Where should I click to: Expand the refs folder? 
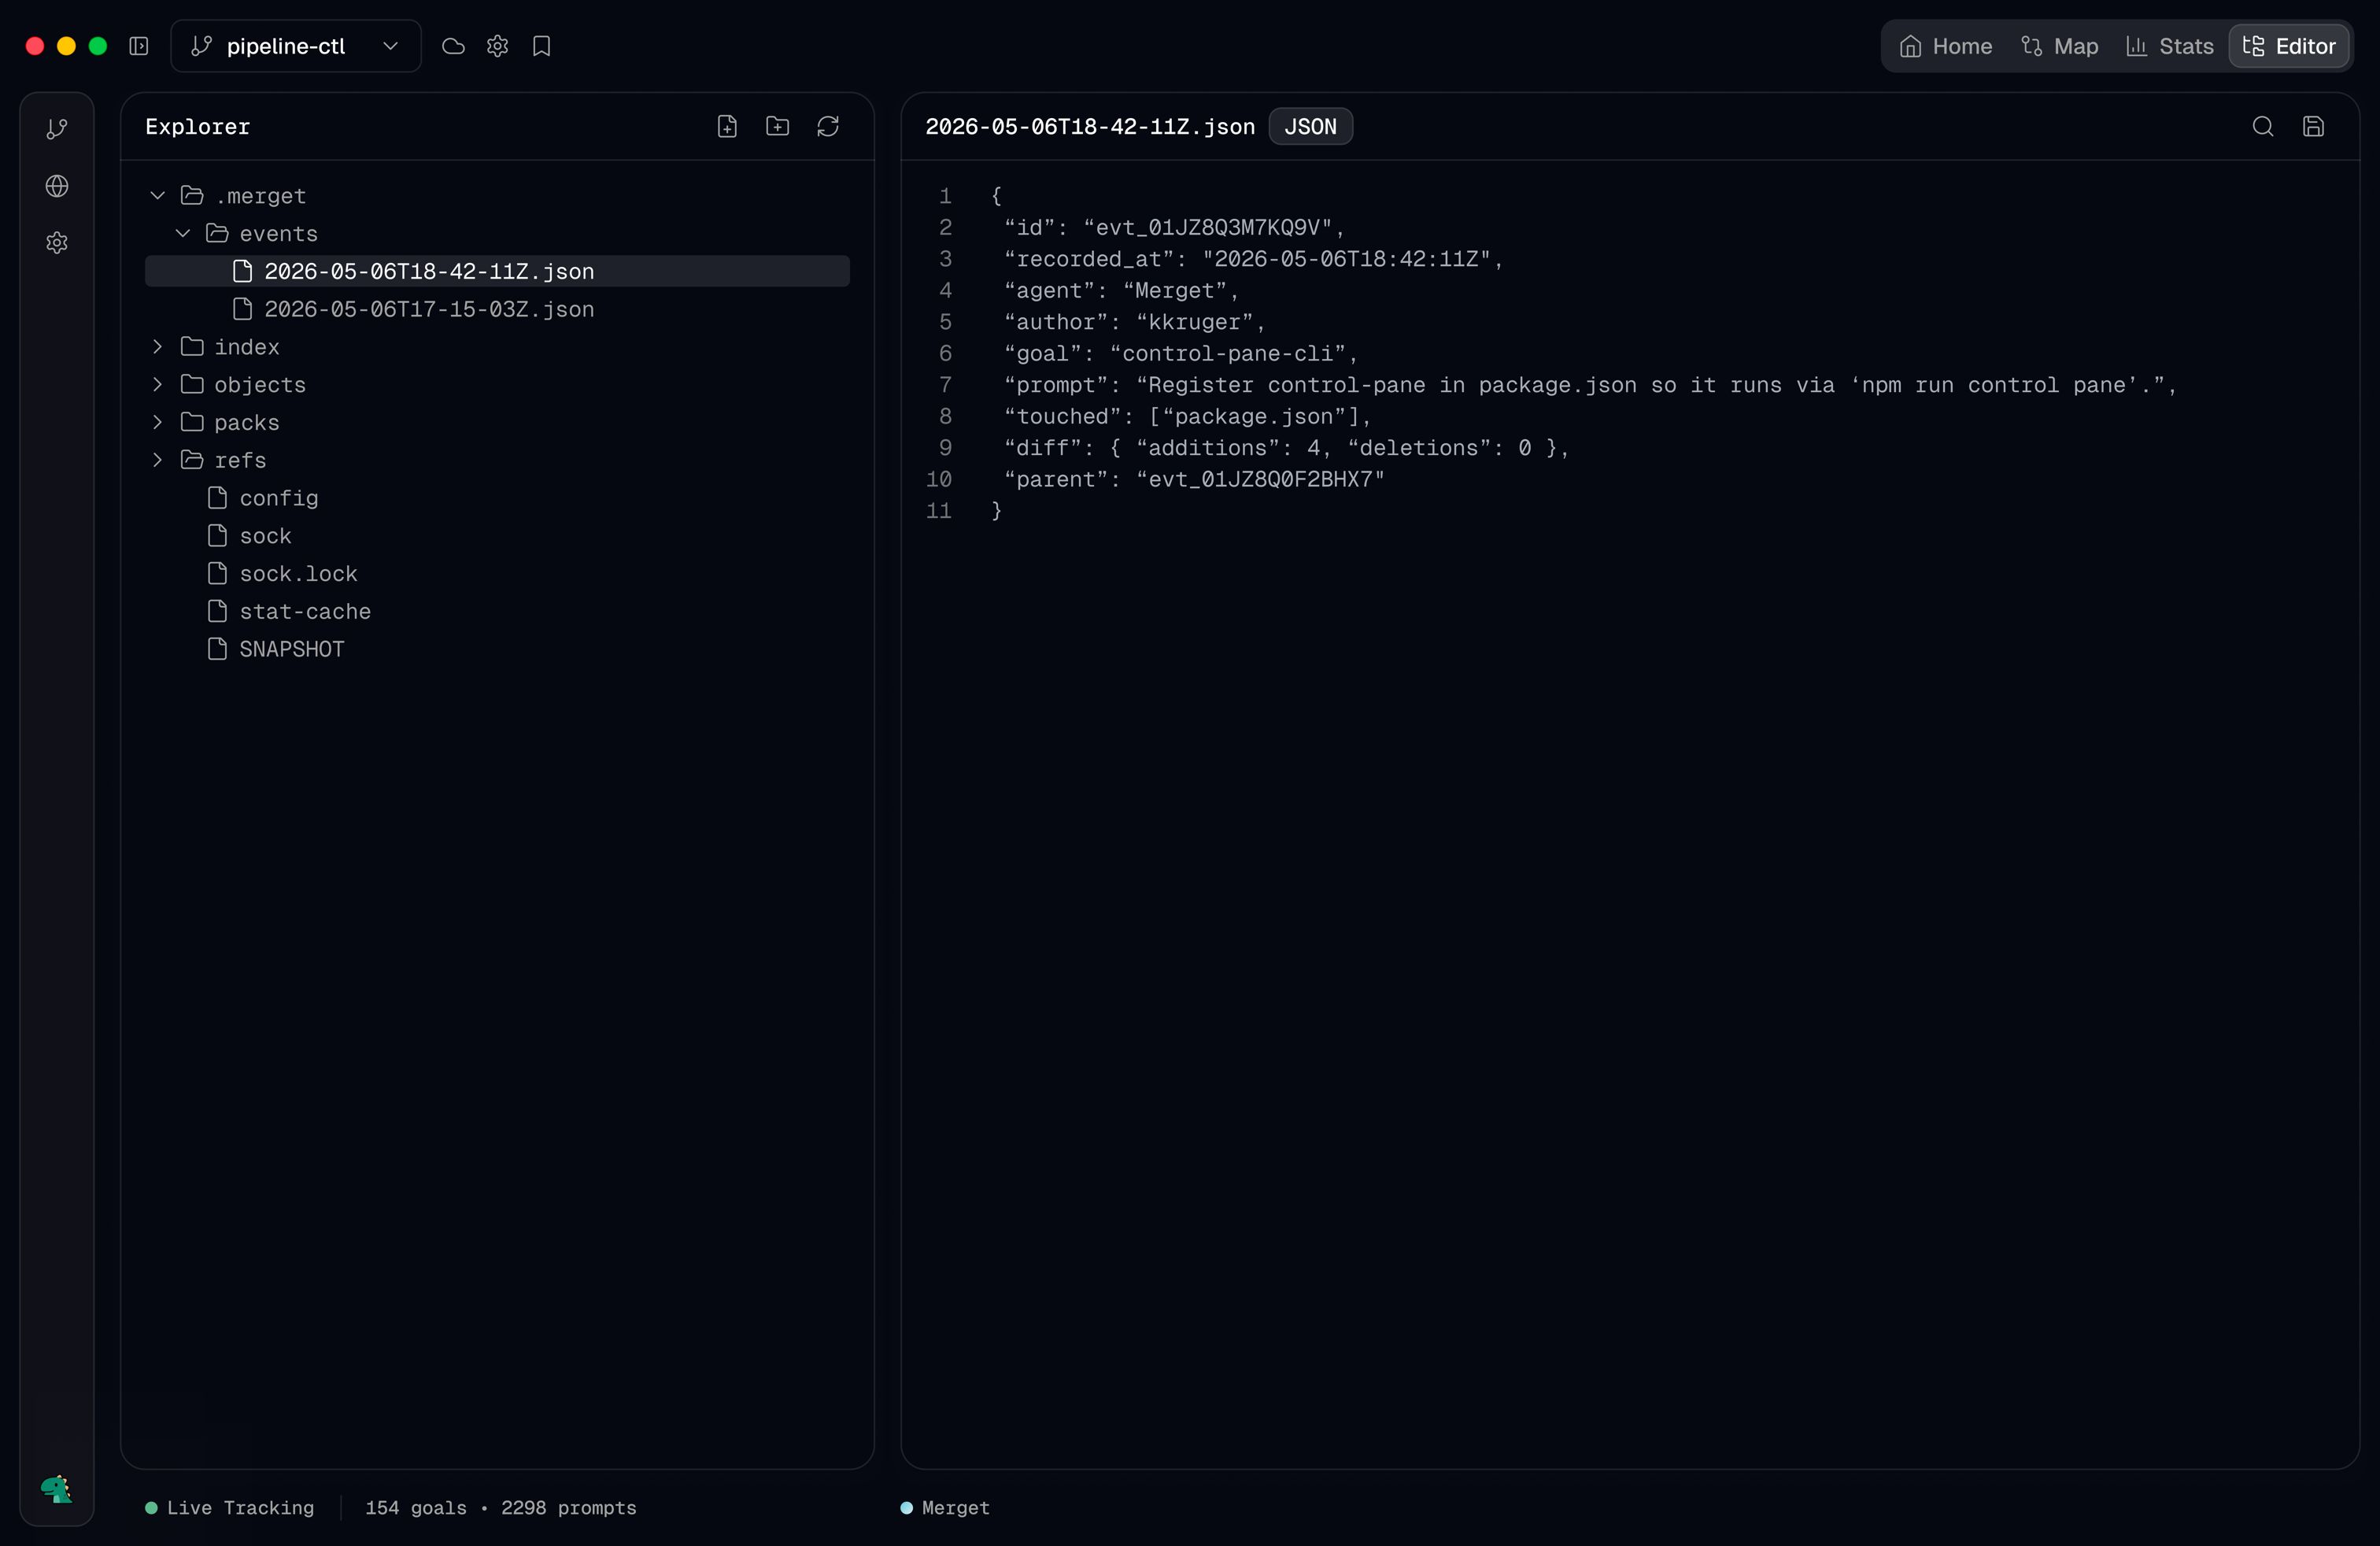(157, 459)
